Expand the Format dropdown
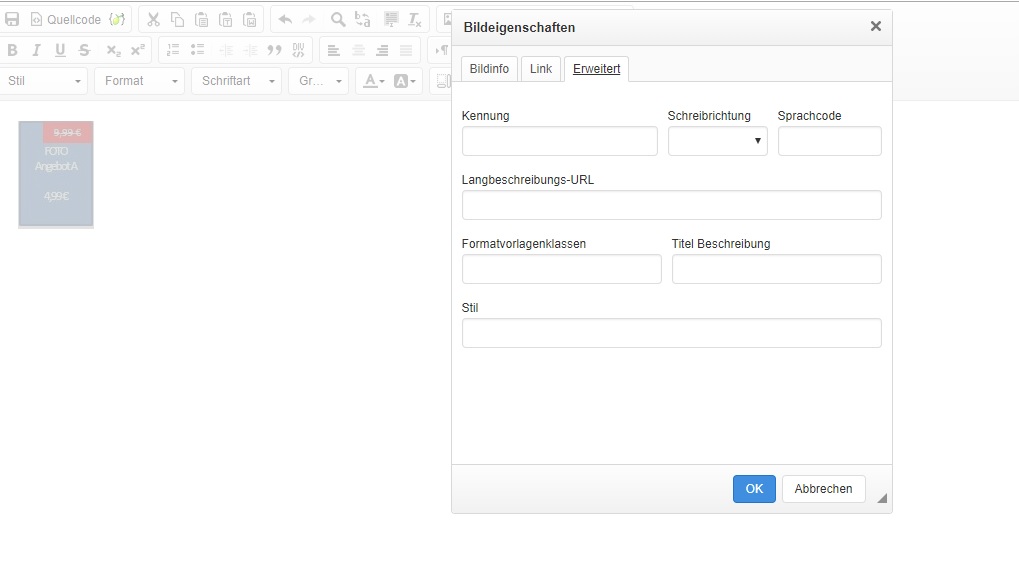 pos(139,81)
